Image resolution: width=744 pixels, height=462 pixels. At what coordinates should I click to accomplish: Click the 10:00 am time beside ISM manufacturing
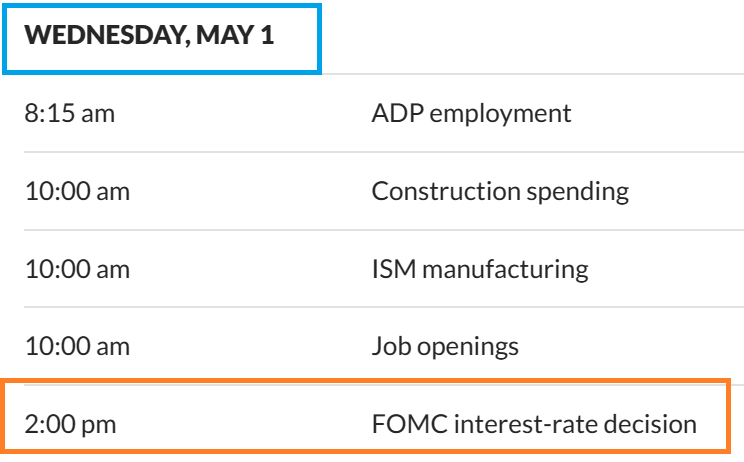(77, 269)
